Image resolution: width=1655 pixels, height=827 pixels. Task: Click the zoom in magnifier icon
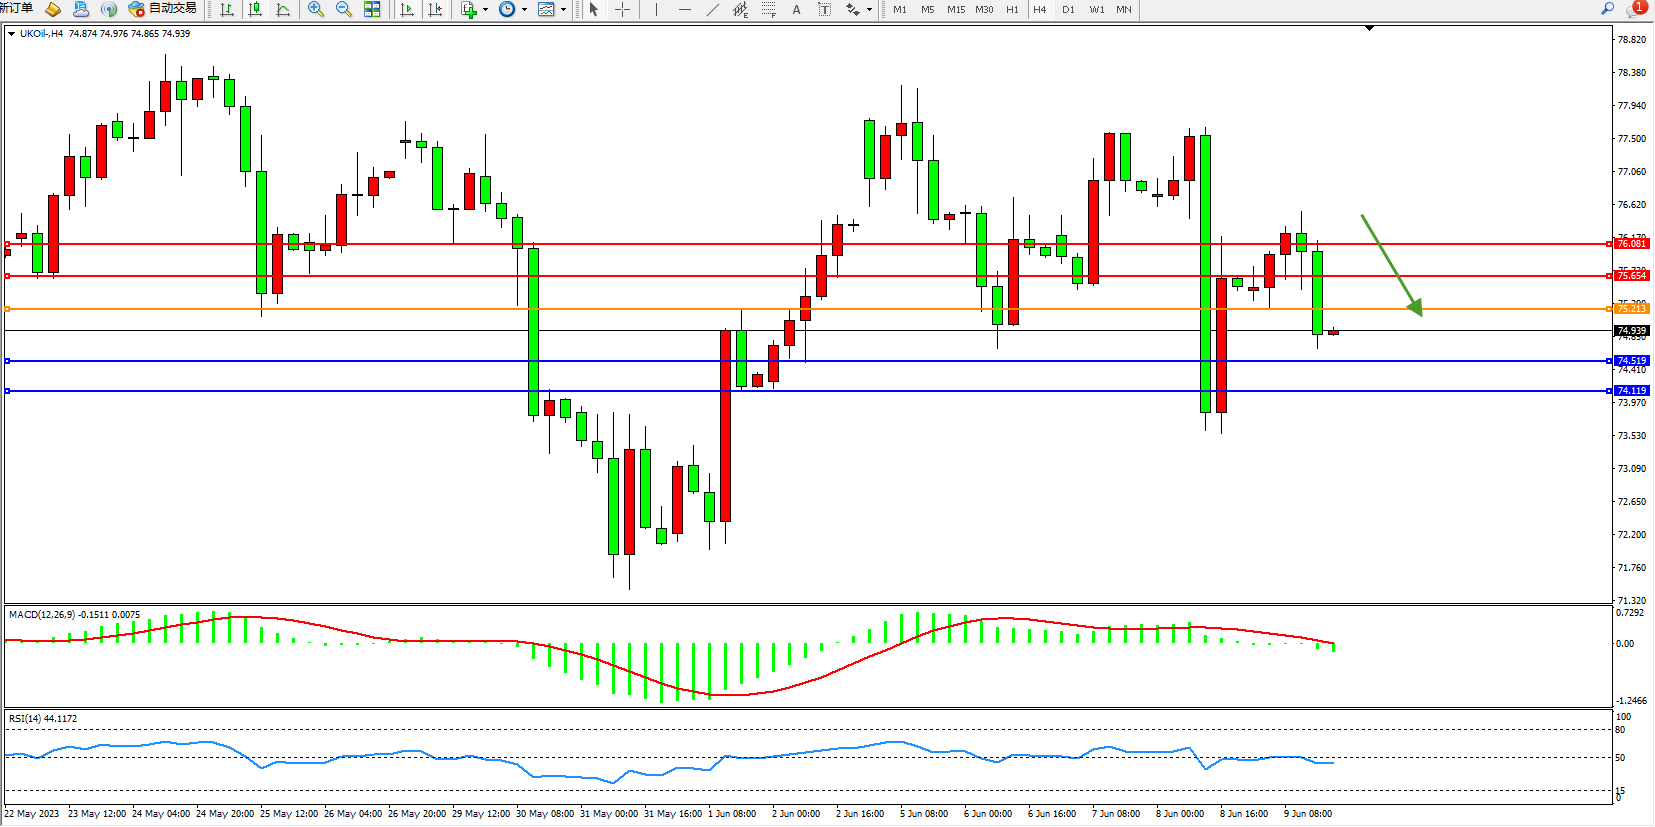[x=316, y=9]
